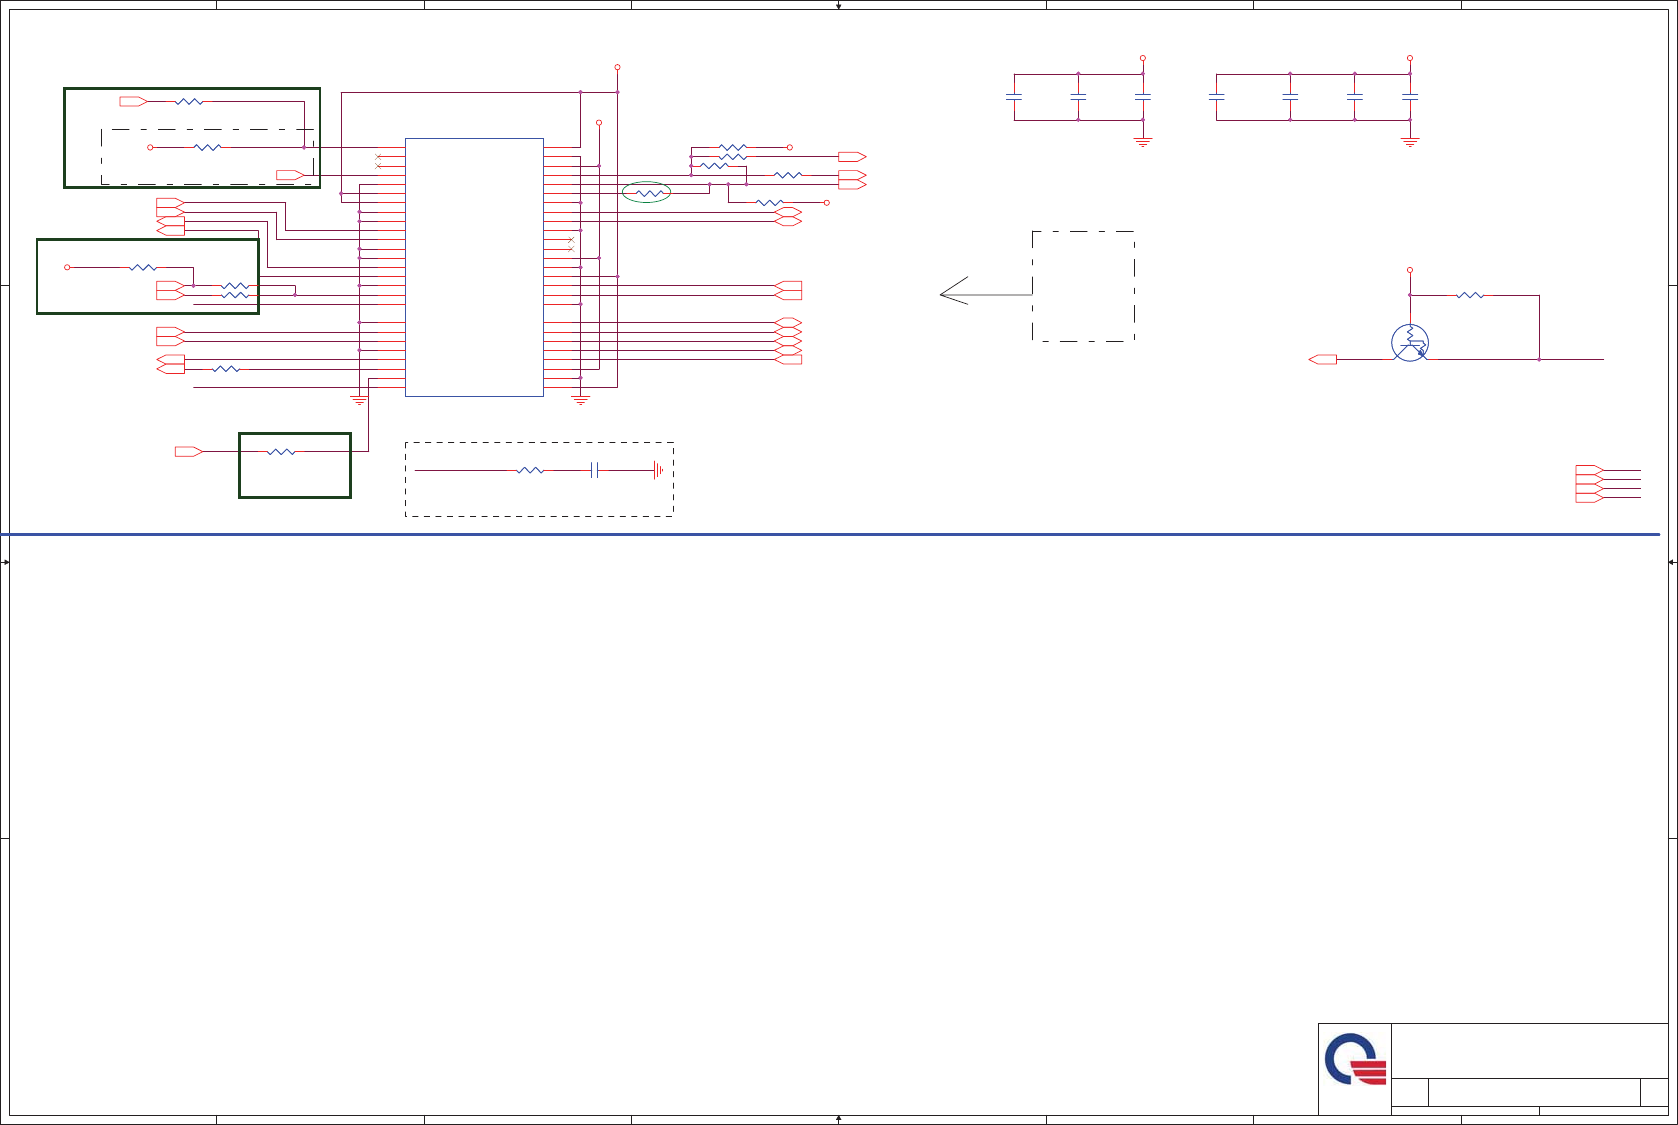Select leftmost capacitor in the four-capacitor bank

(x=1217, y=97)
